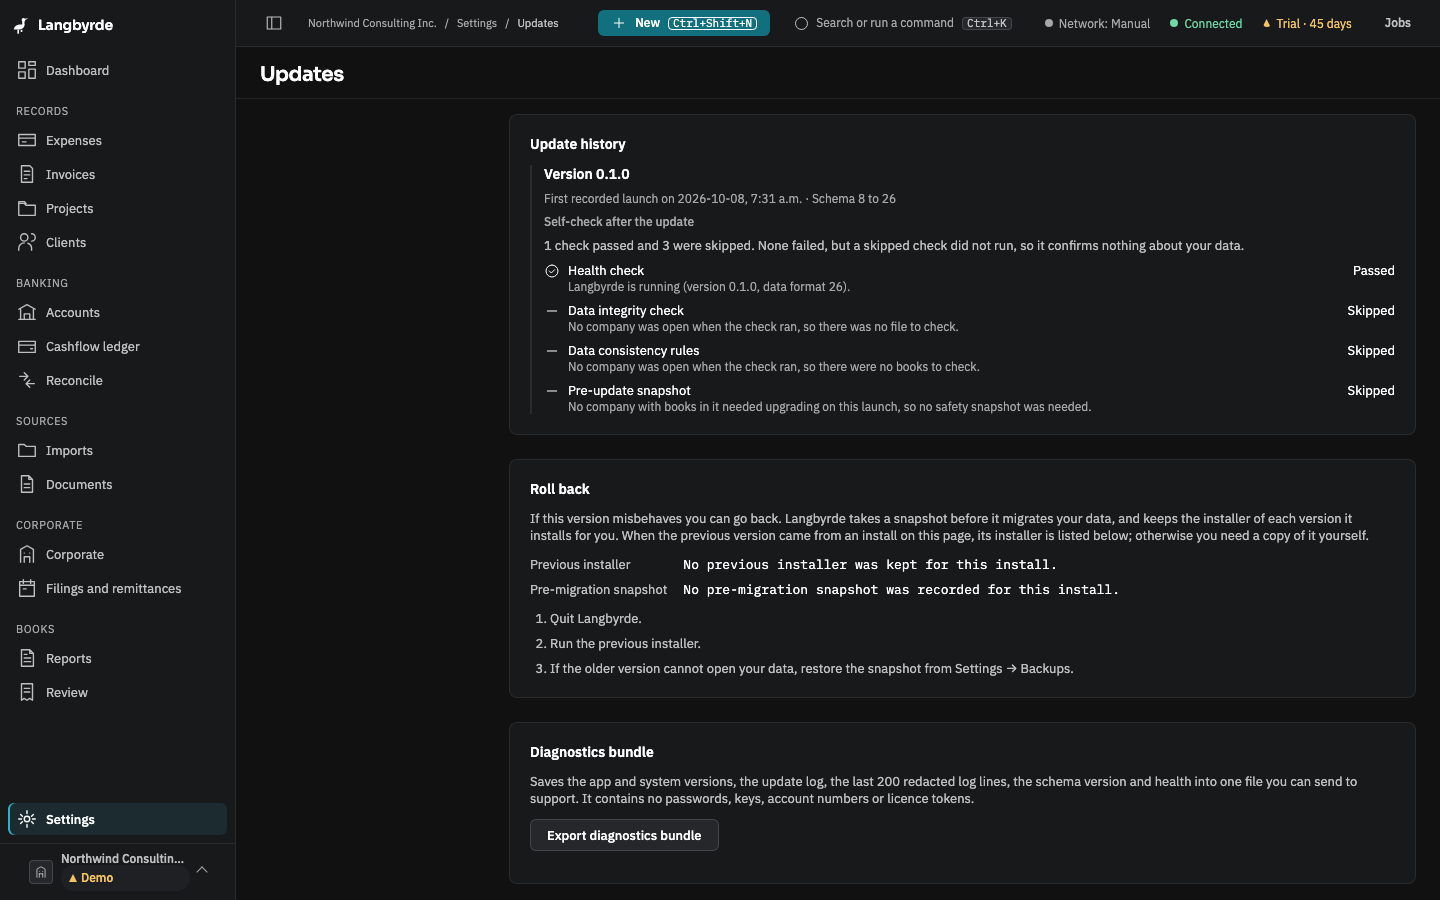Click the Connected status indicator

pos(1206,23)
